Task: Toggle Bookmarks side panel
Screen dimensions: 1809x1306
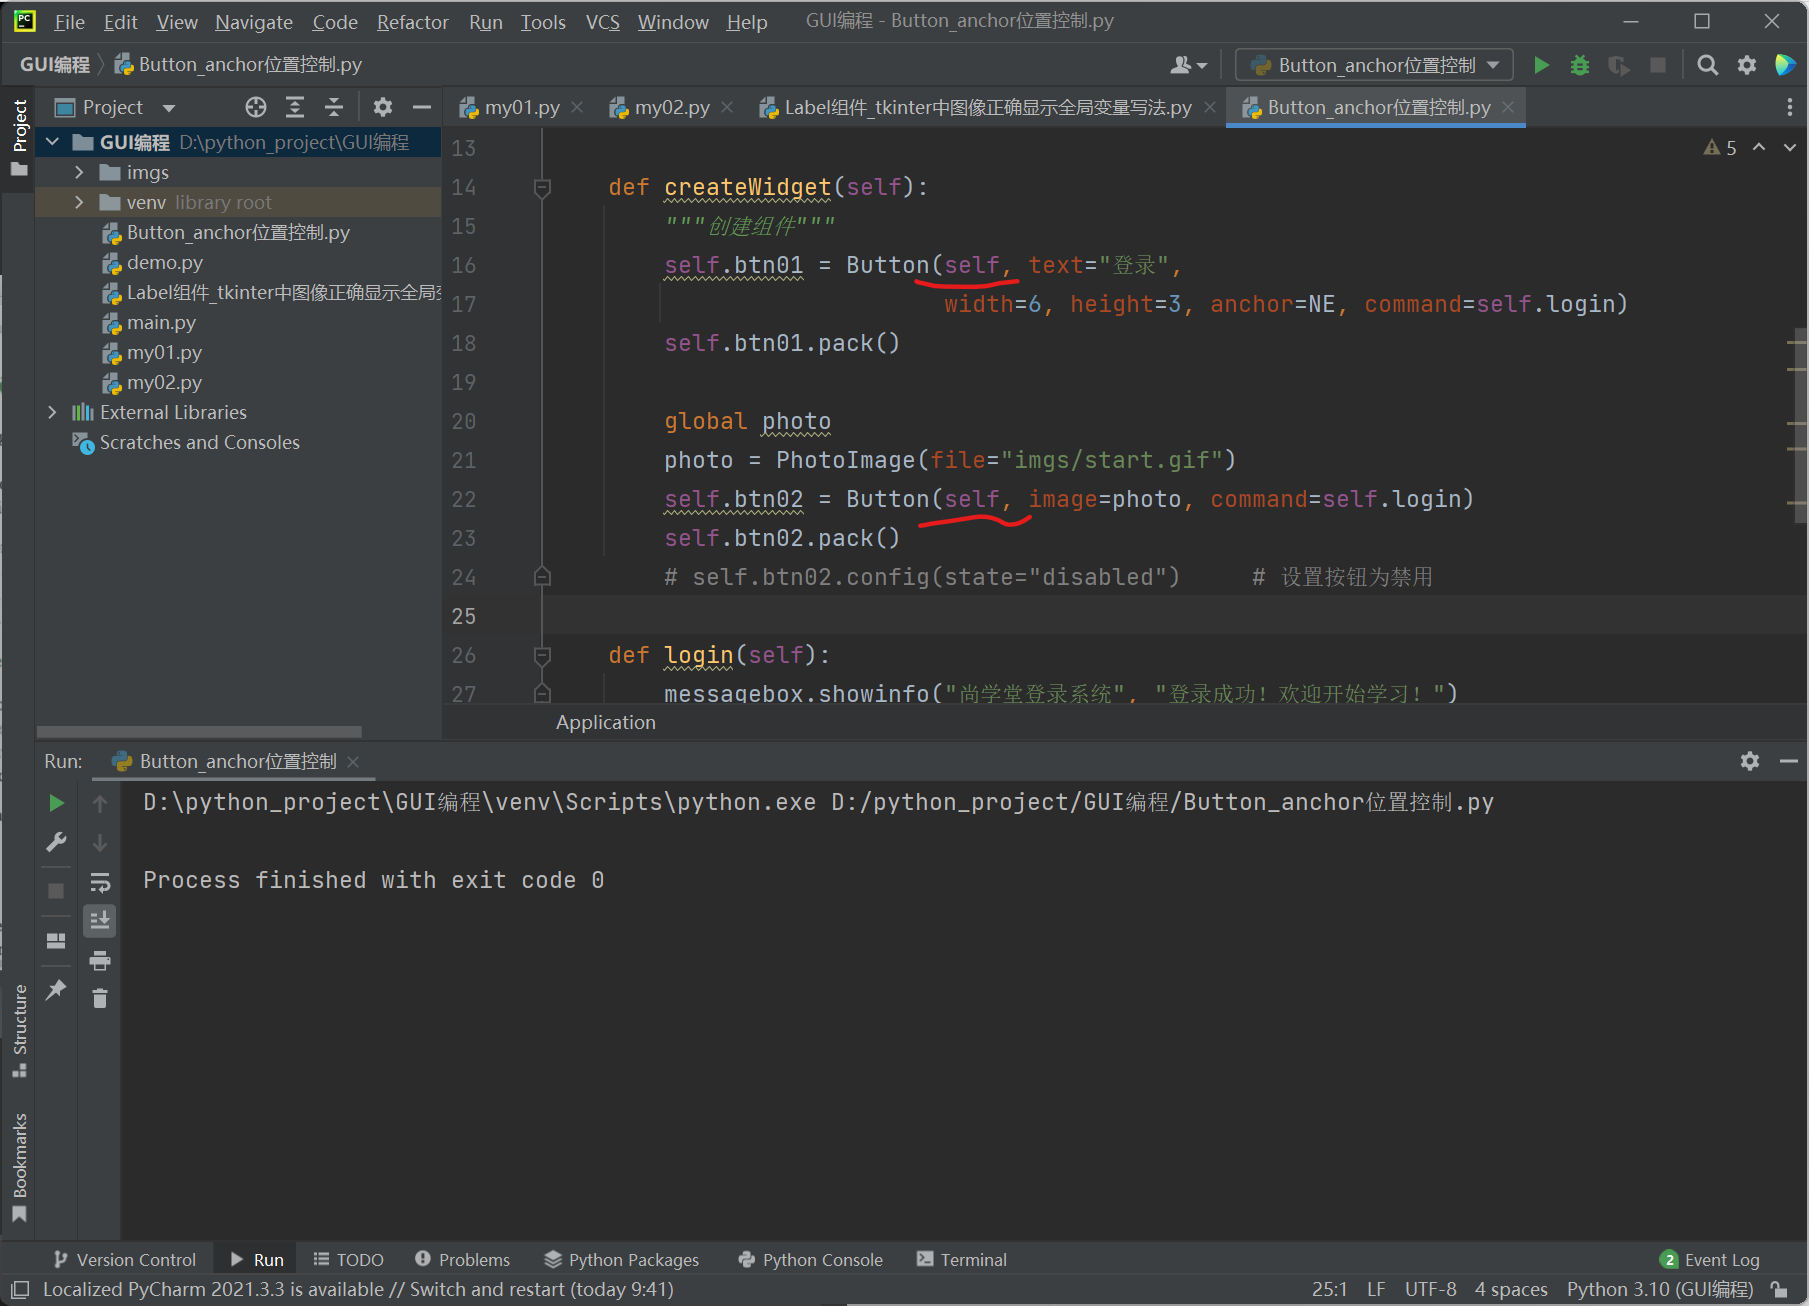Action: (19, 1167)
